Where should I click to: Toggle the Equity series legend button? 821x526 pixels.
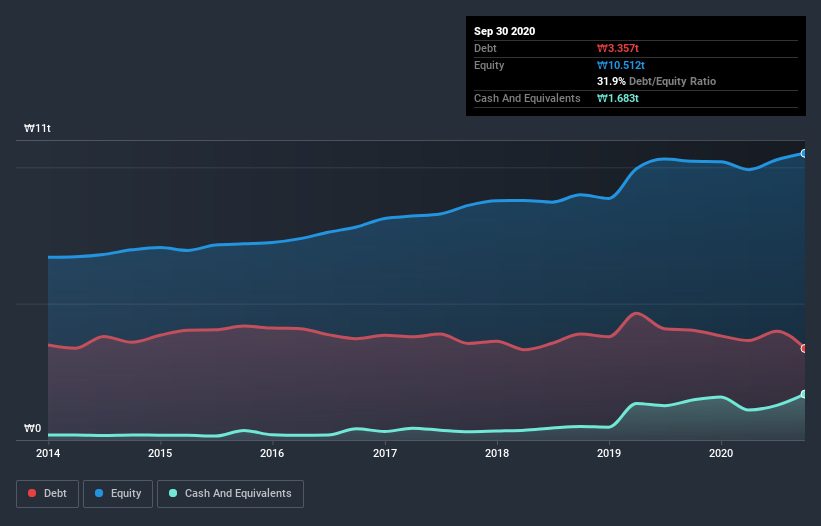tap(118, 494)
